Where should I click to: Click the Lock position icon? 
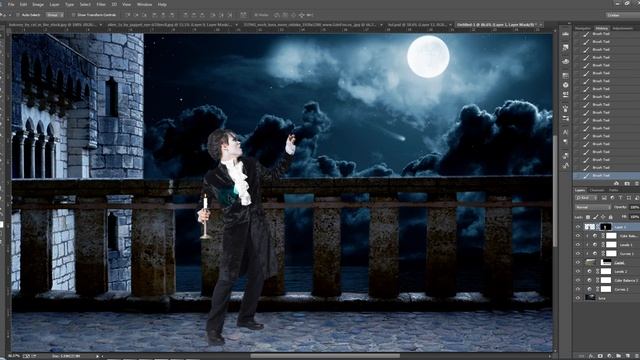pyautogui.click(x=603, y=217)
